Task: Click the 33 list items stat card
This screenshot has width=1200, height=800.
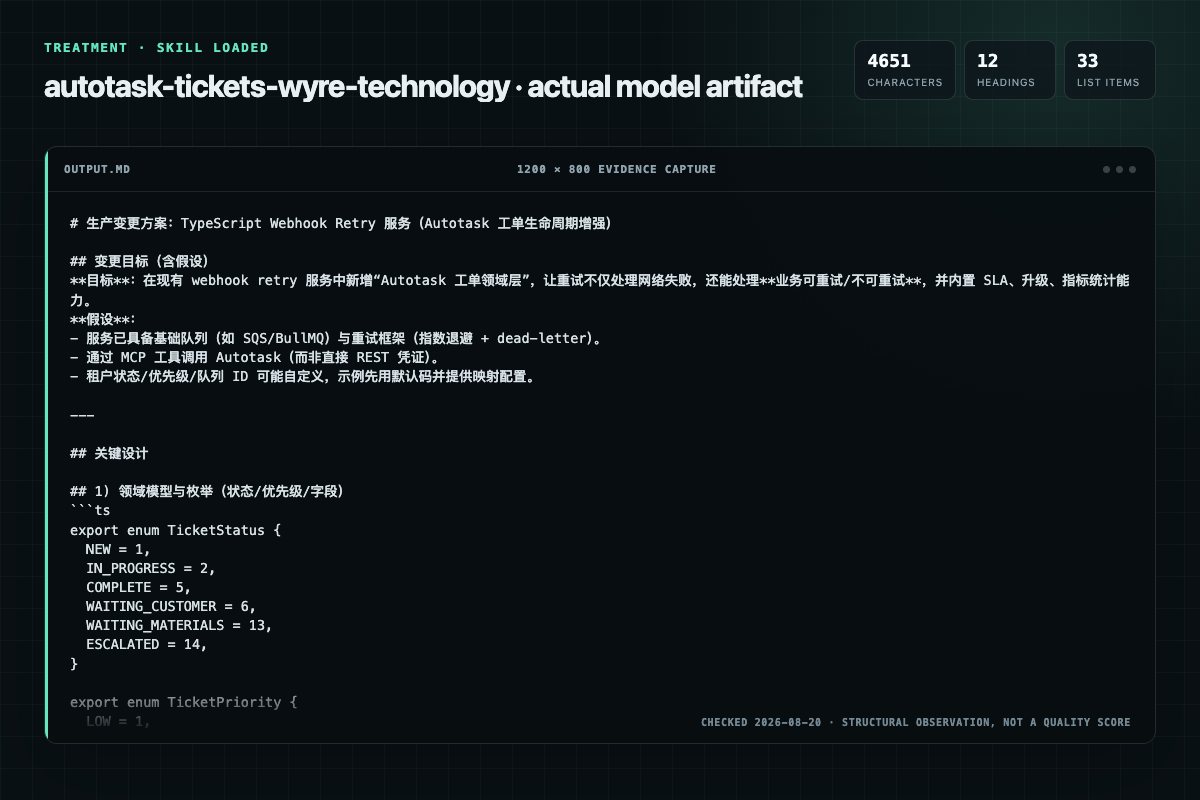Action: click(x=1110, y=70)
